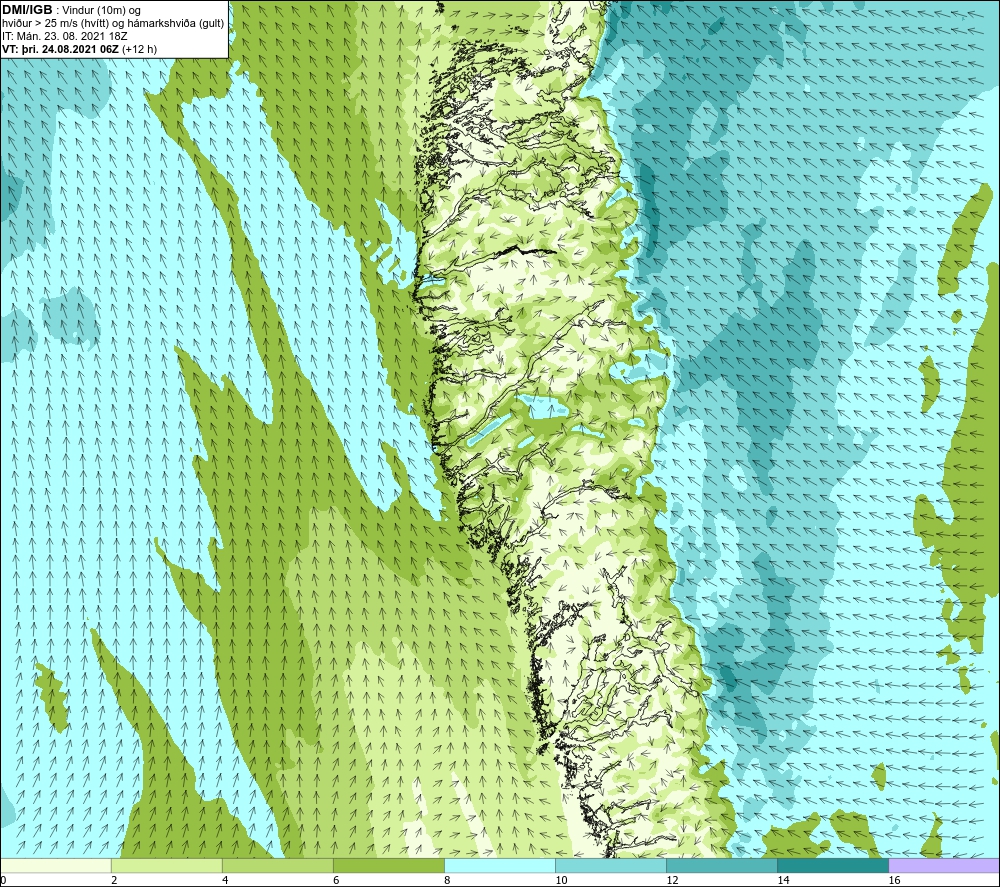
Task: Click the 'IT: Mán. 23. 08. 2021 18Z' line
Action: 64,36
